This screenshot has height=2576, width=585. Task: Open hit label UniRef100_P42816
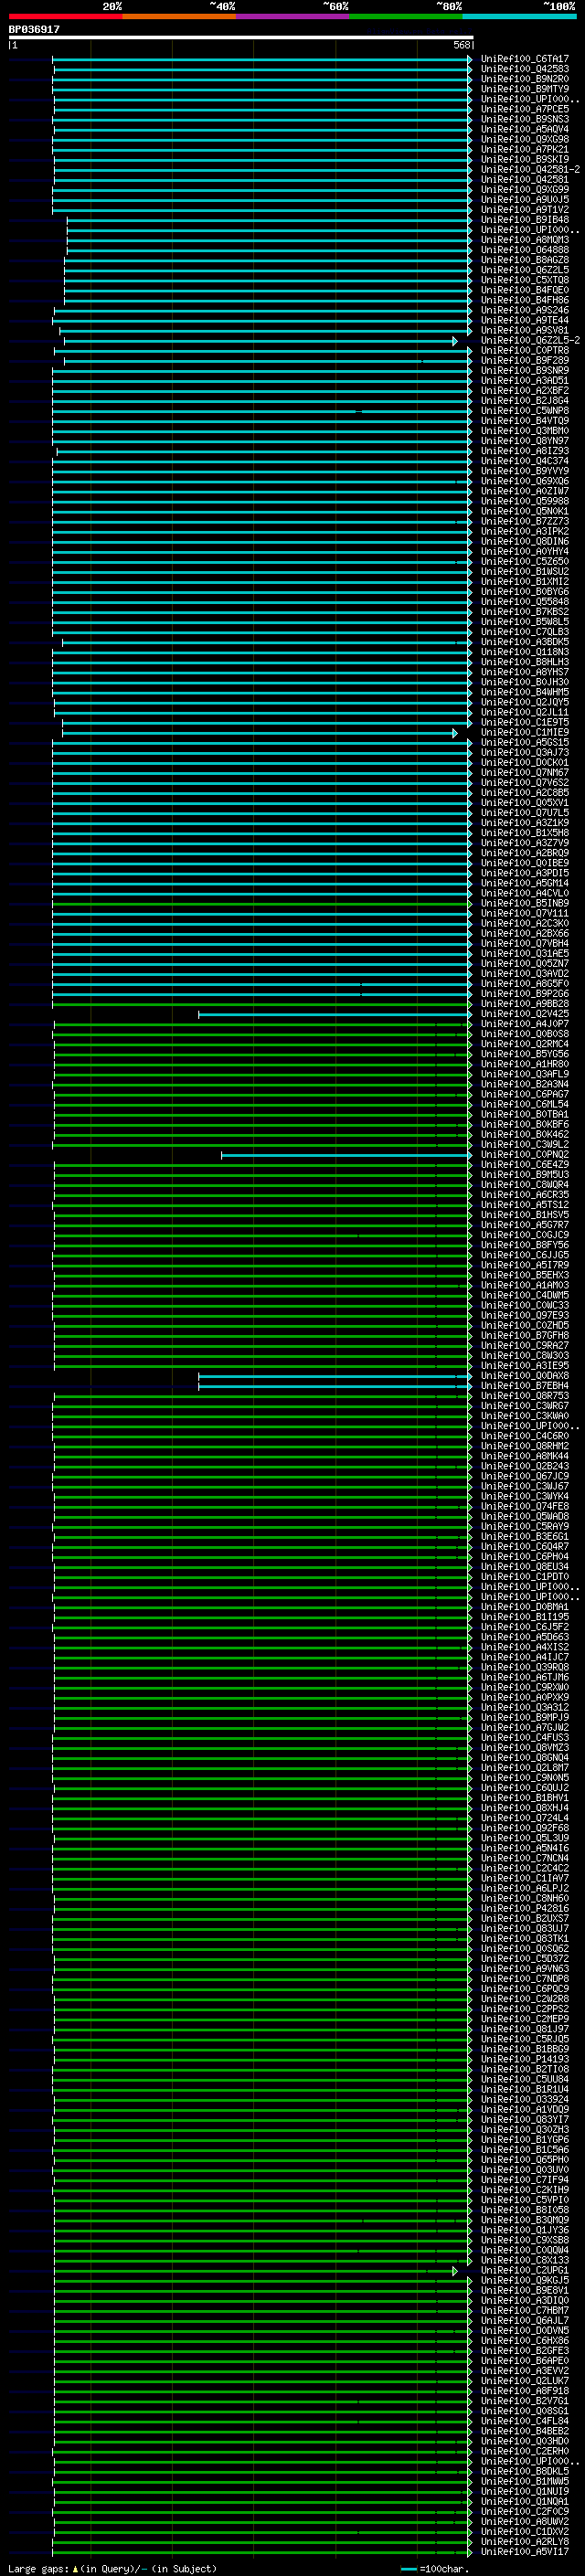pyautogui.click(x=525, y=1908)
